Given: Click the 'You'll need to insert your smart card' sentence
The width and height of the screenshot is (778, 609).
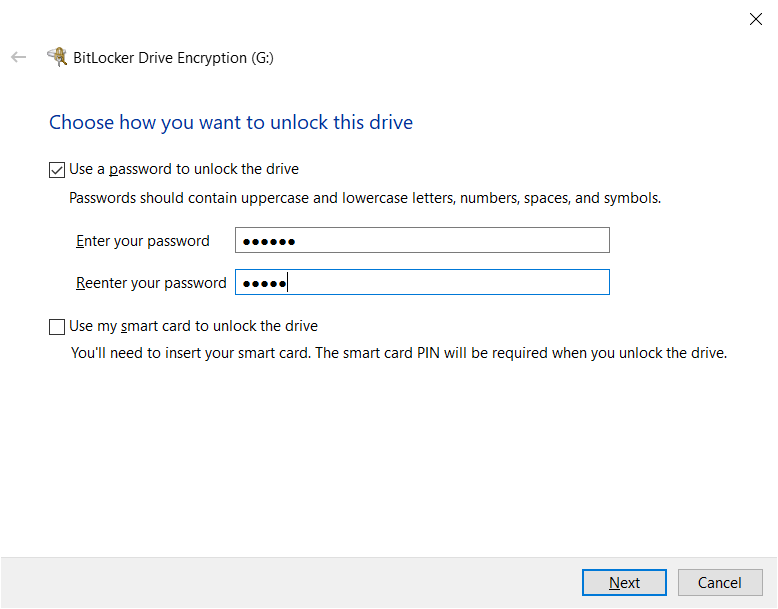Looking at the screenshot, I should point(191,353).
